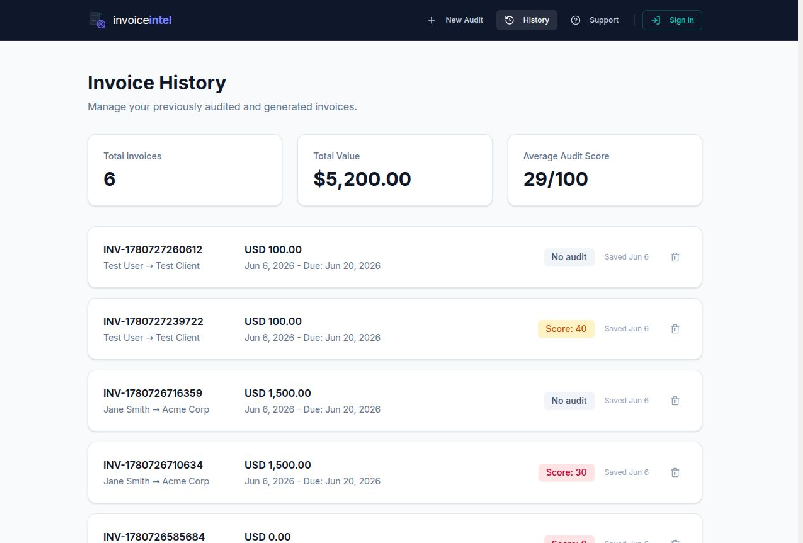This screenshot has width=803, height=543.
Task: Click due date line in INV-1780727260612 row
Action: point(312,266)
